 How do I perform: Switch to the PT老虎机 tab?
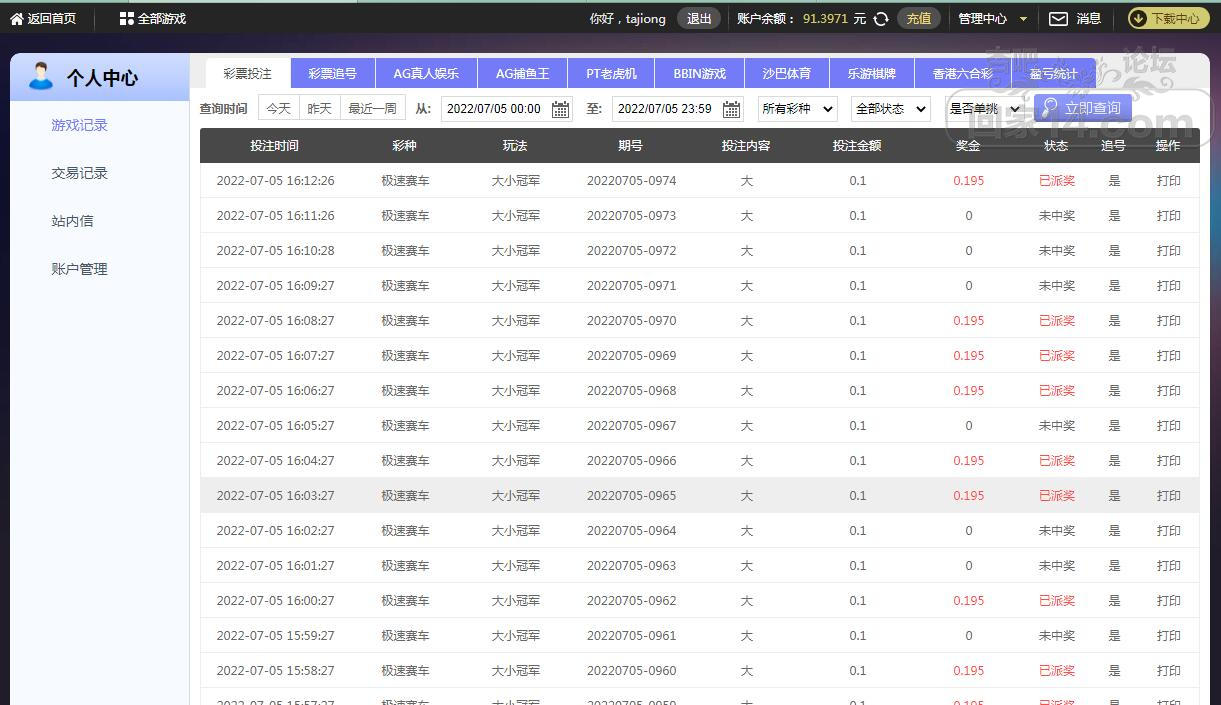pyautogui.click(x=611, y=73)
